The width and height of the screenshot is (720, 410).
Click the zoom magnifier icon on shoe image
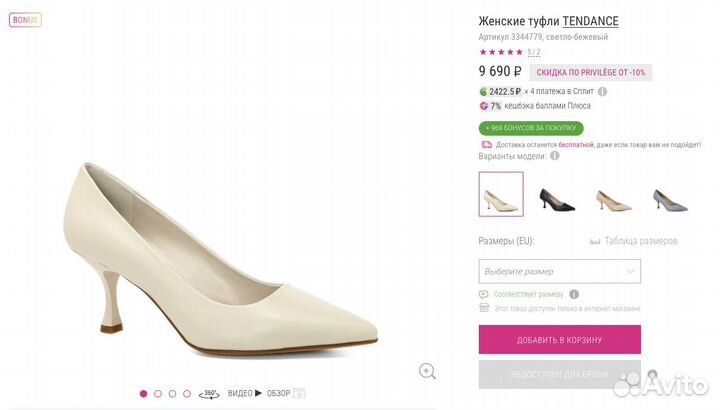pos(427,371)
